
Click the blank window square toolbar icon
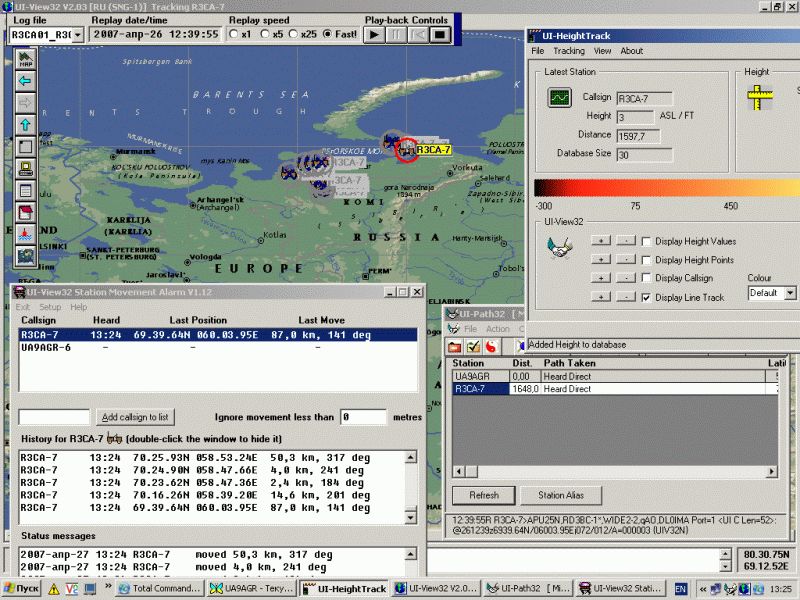(26, 146)
